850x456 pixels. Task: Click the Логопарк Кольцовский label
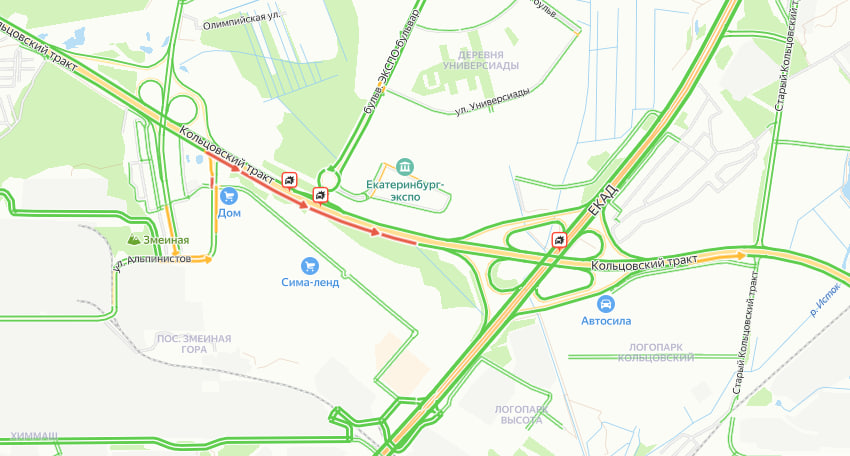656,352
